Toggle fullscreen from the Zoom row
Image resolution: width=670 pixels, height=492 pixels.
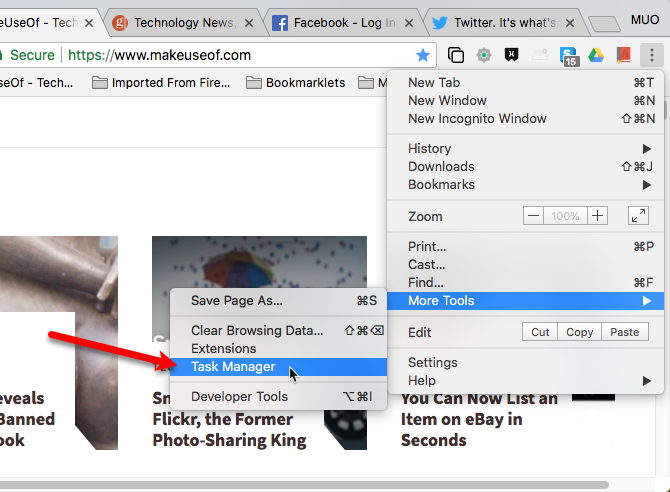pyautogui.click(x=638, y=215)
